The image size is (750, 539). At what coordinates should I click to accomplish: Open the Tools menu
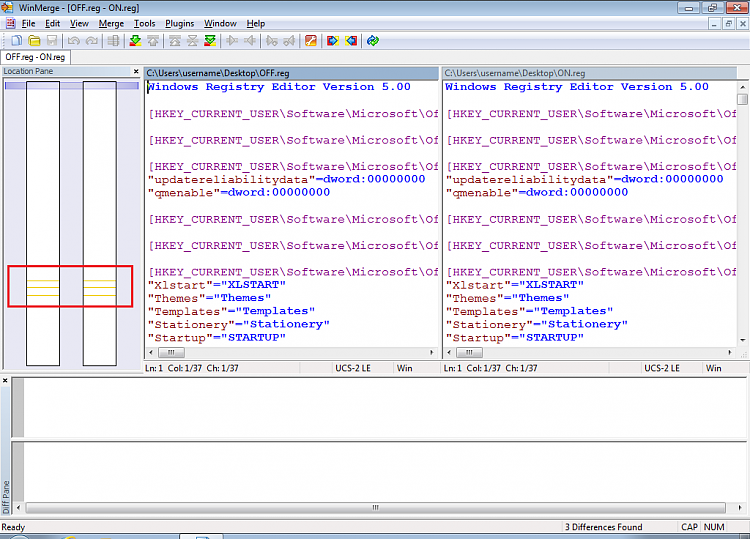coord(144,23)
